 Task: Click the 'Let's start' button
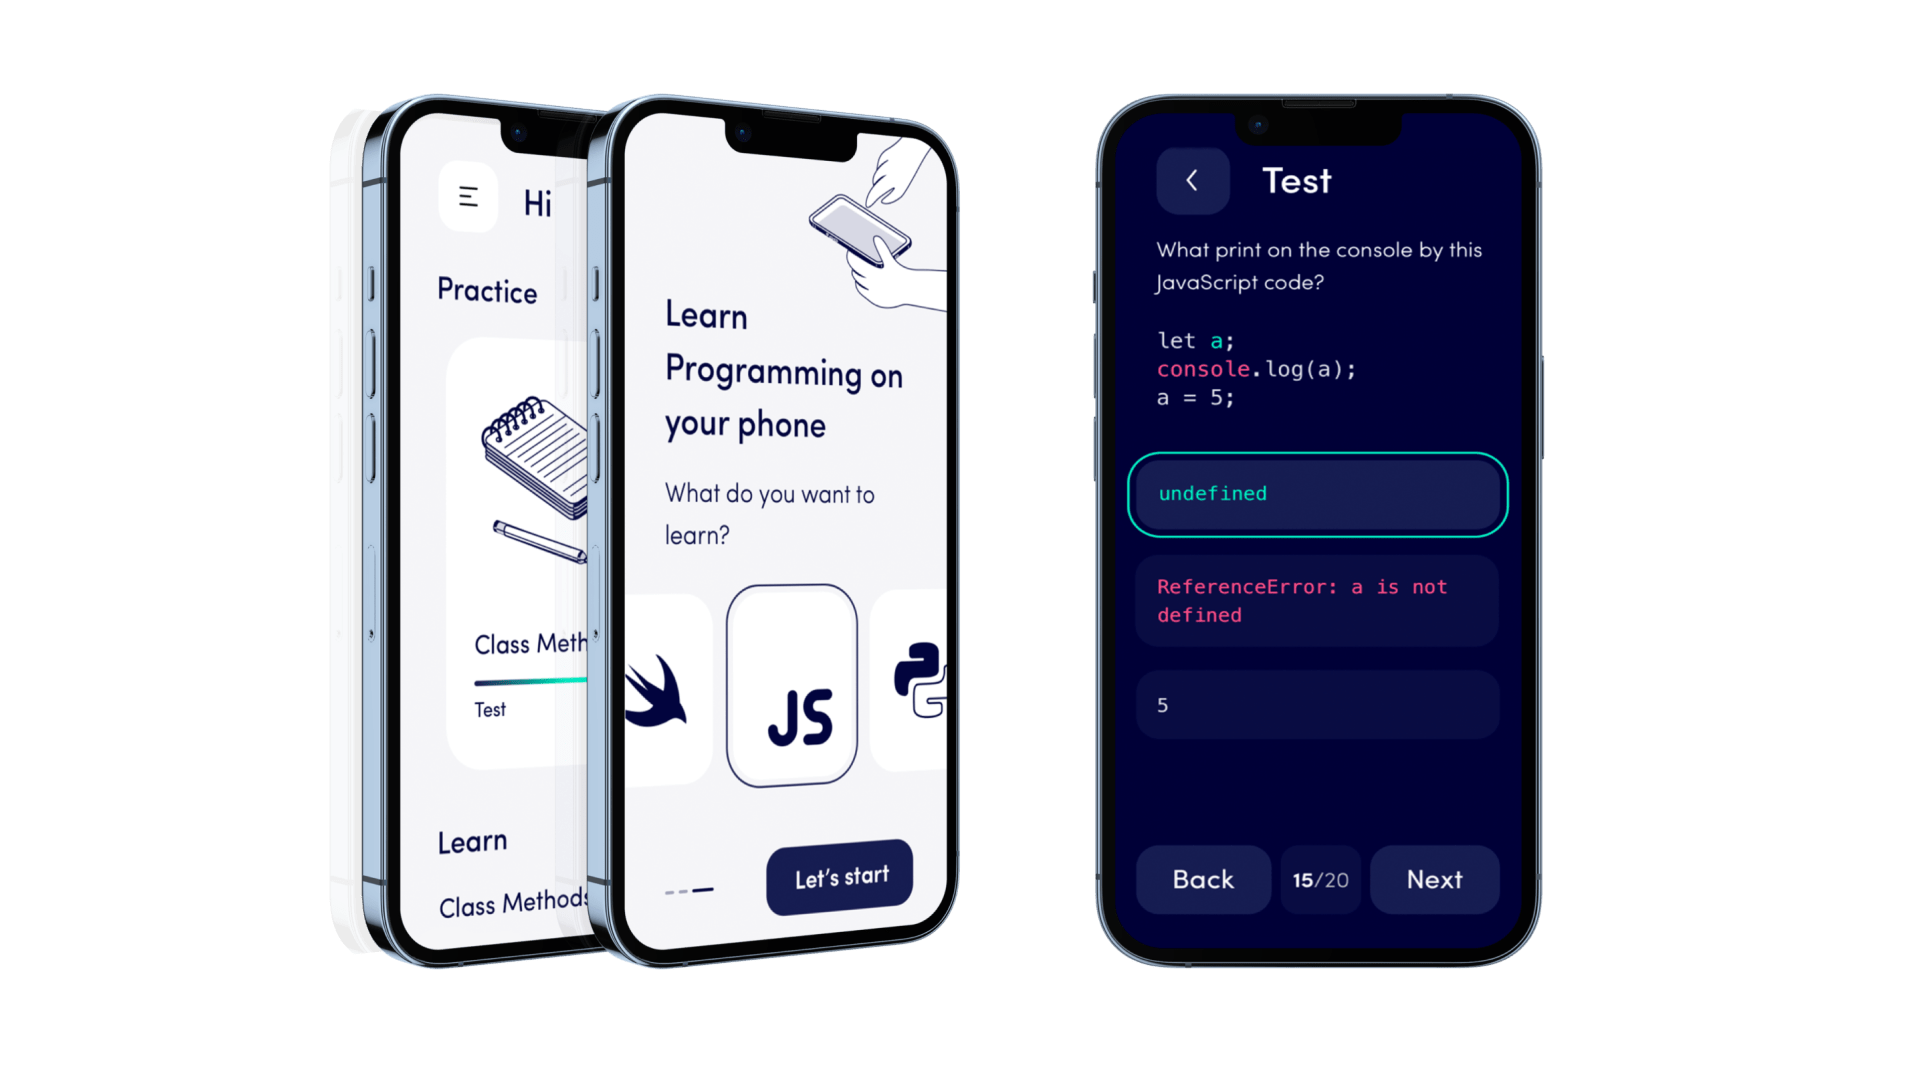click(x=840, y=876)
